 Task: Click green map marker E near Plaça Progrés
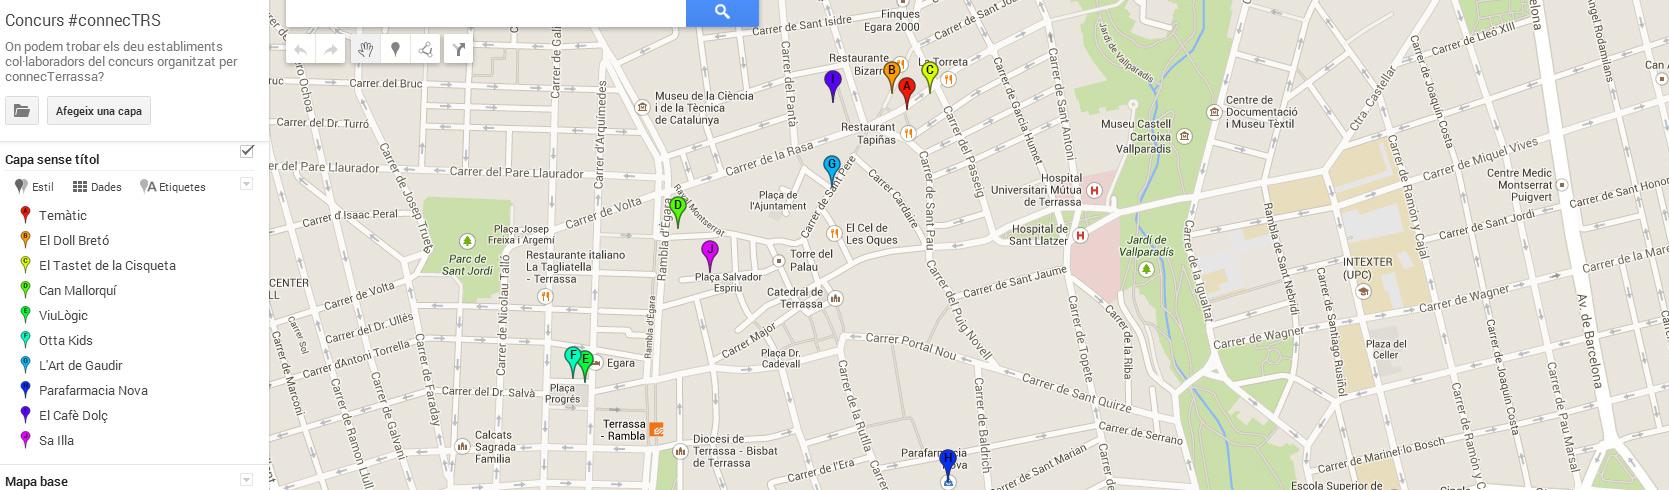tap(587, 366)
